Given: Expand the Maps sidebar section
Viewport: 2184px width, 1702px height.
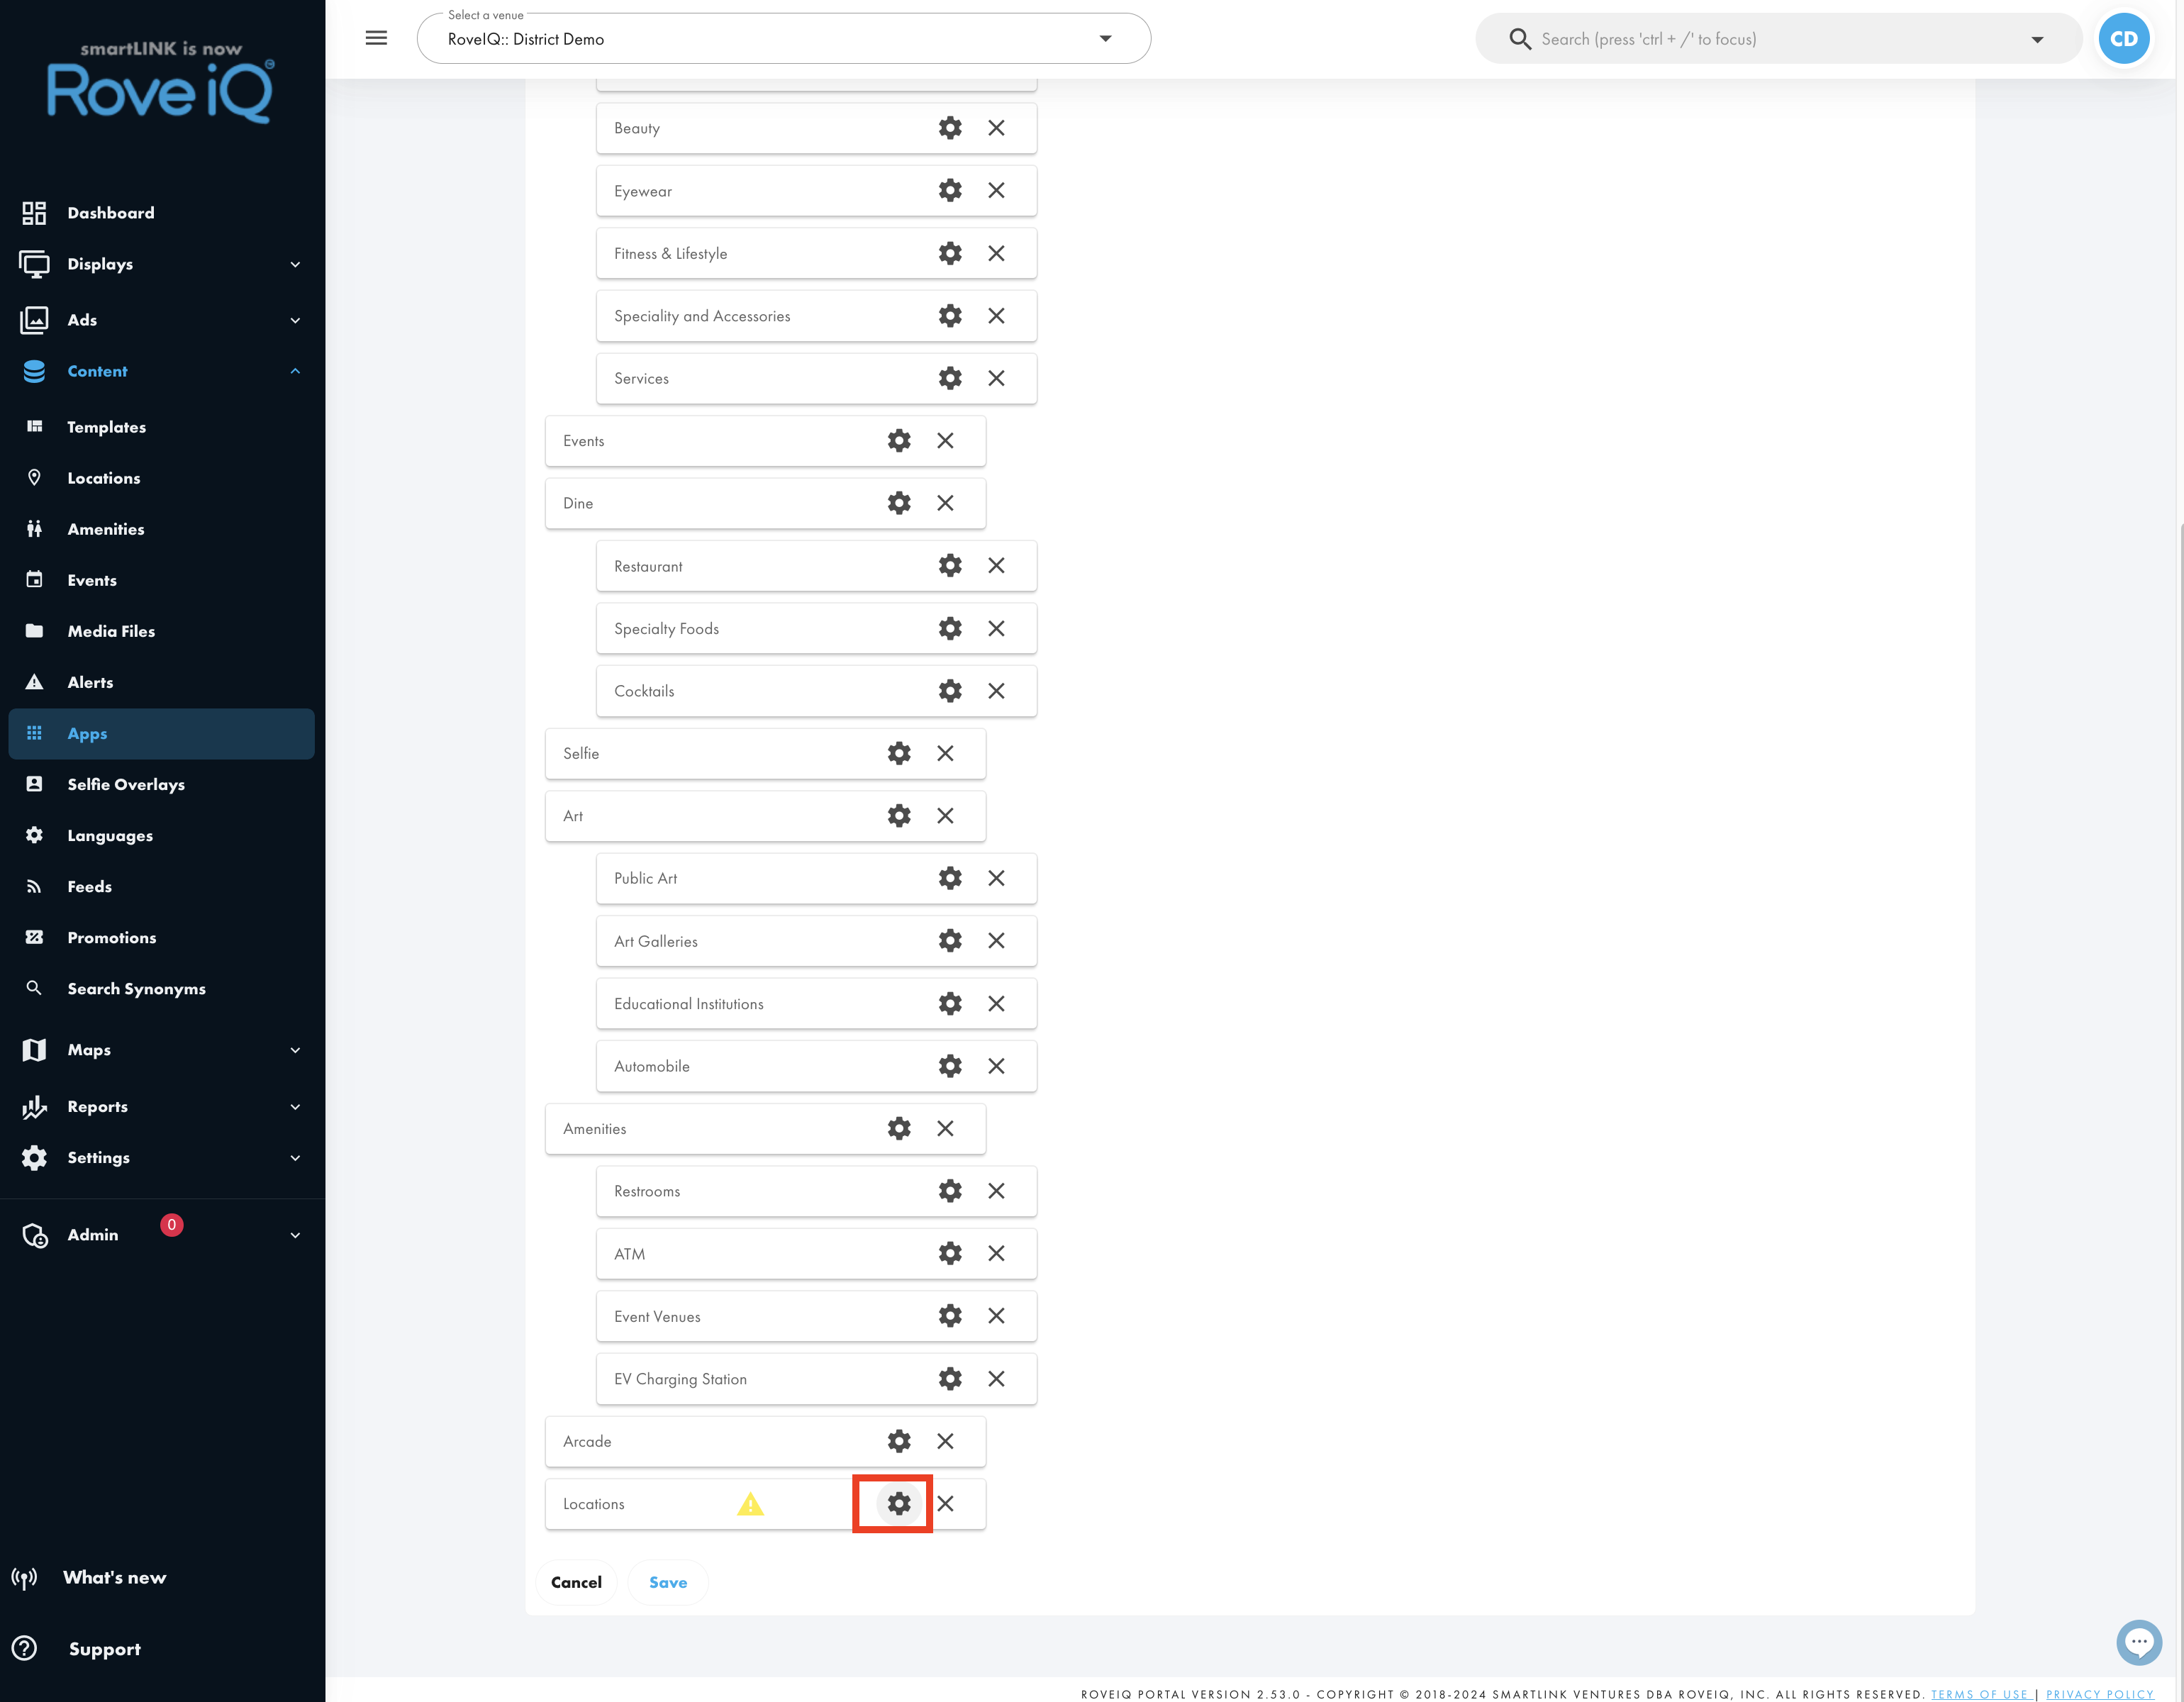Looking at the screenshot, I should coord(162,1050).
